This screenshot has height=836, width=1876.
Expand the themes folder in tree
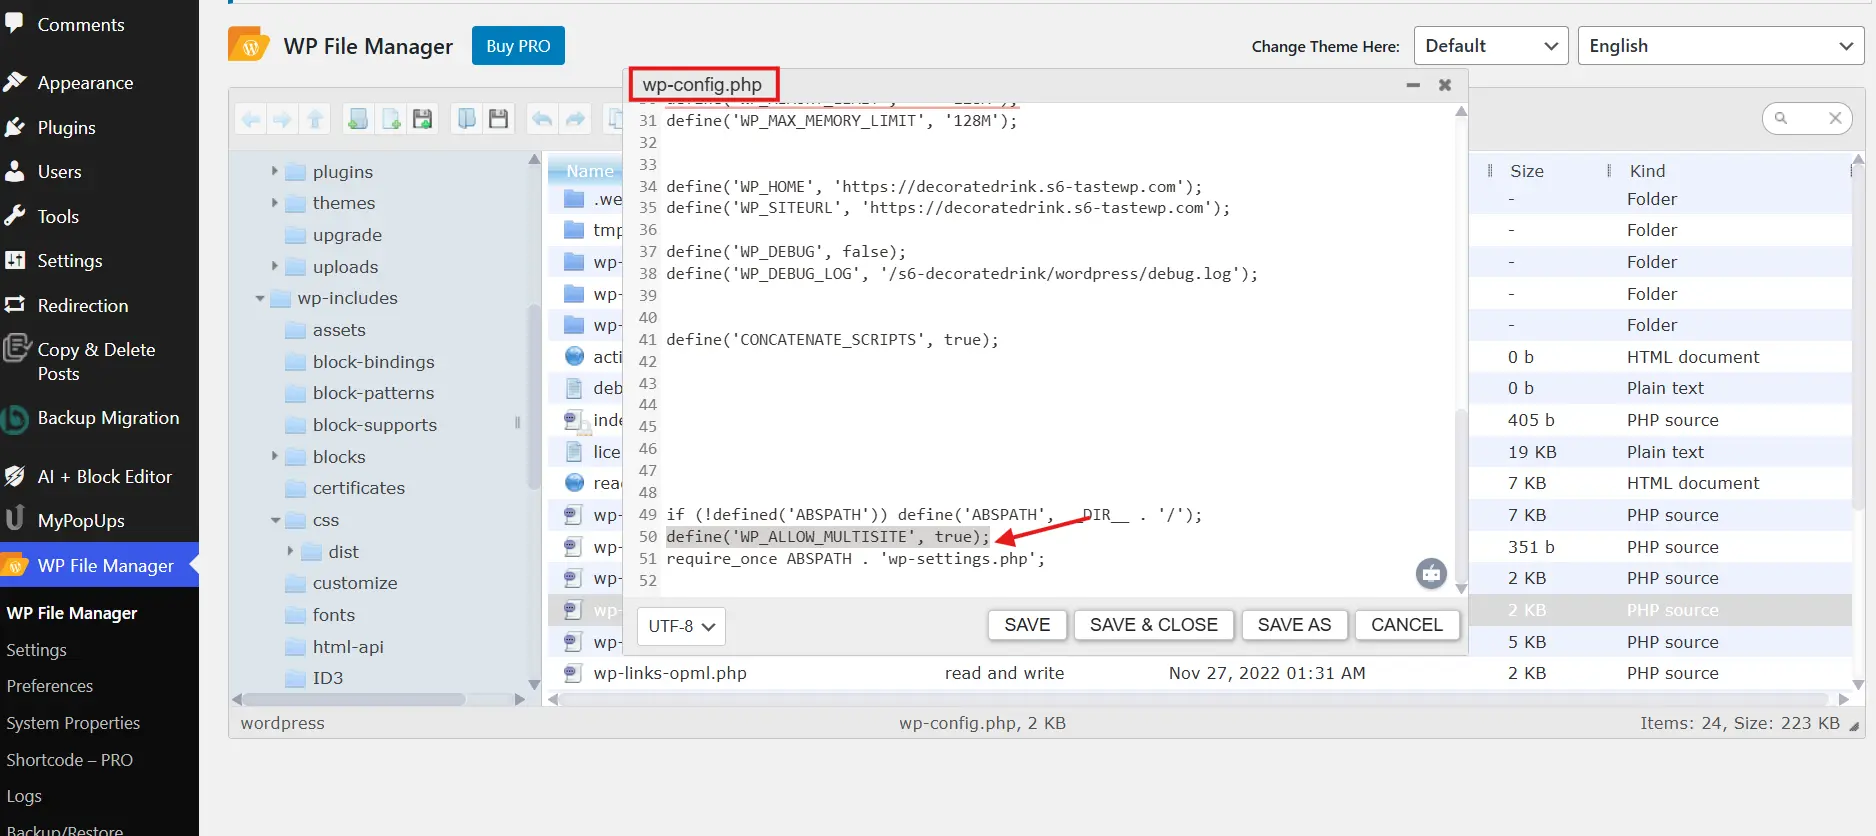(x=275, y=203)
